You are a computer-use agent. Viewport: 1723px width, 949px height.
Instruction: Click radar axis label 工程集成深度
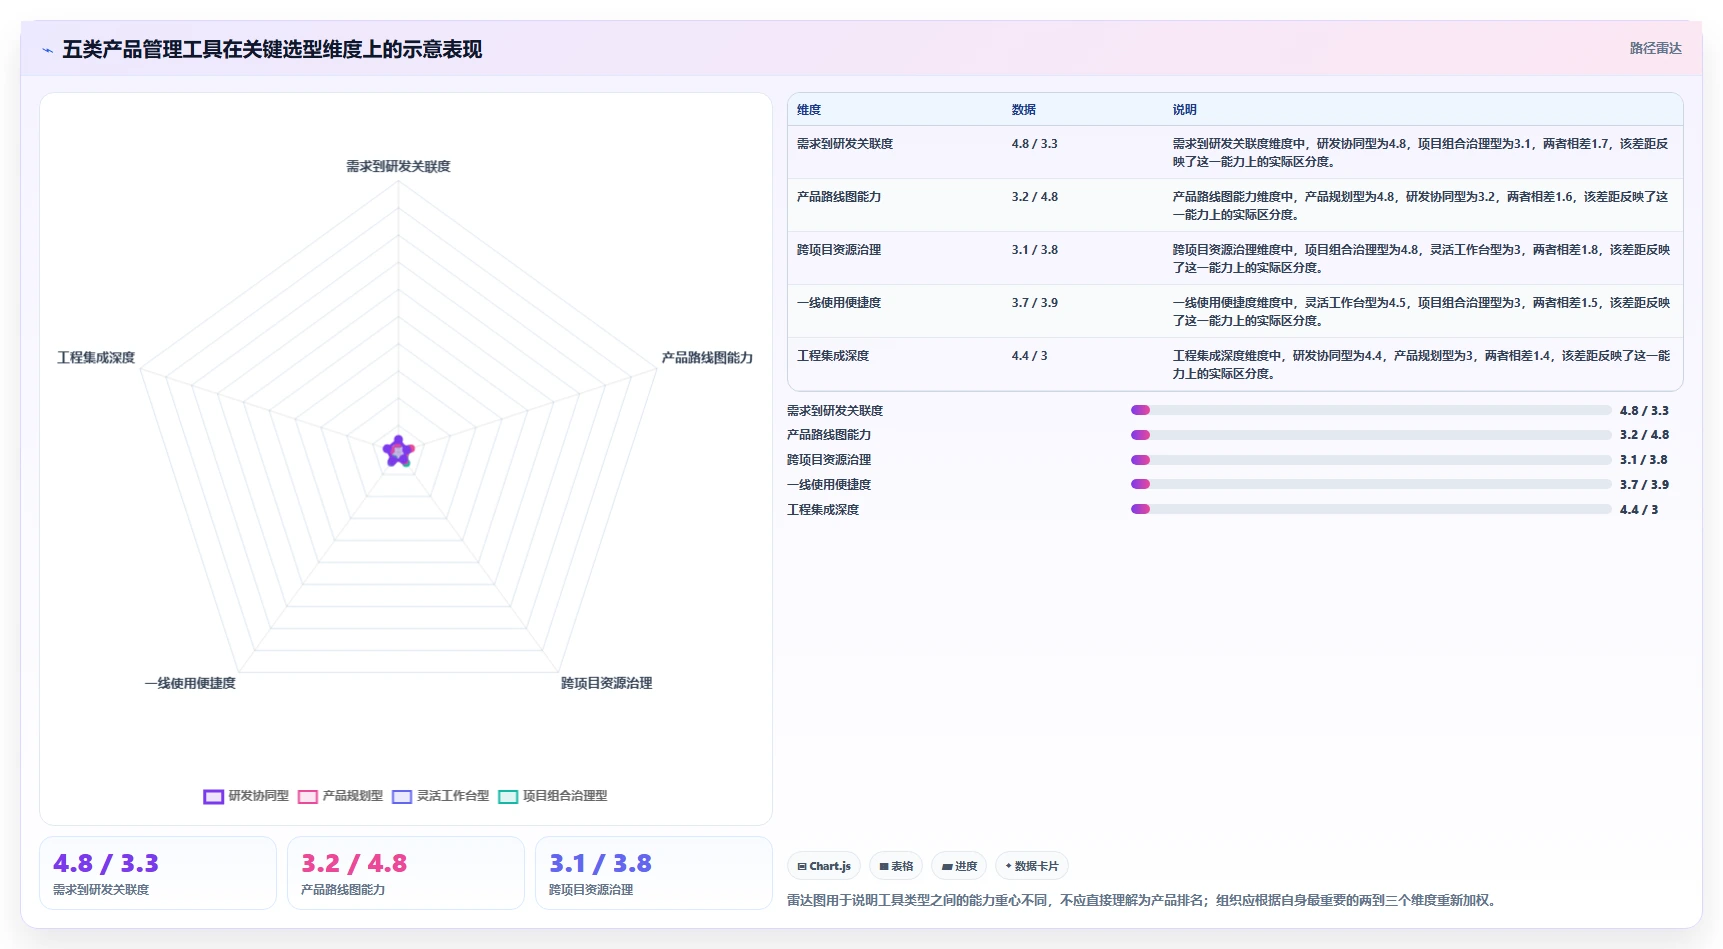tap(96, 357)
